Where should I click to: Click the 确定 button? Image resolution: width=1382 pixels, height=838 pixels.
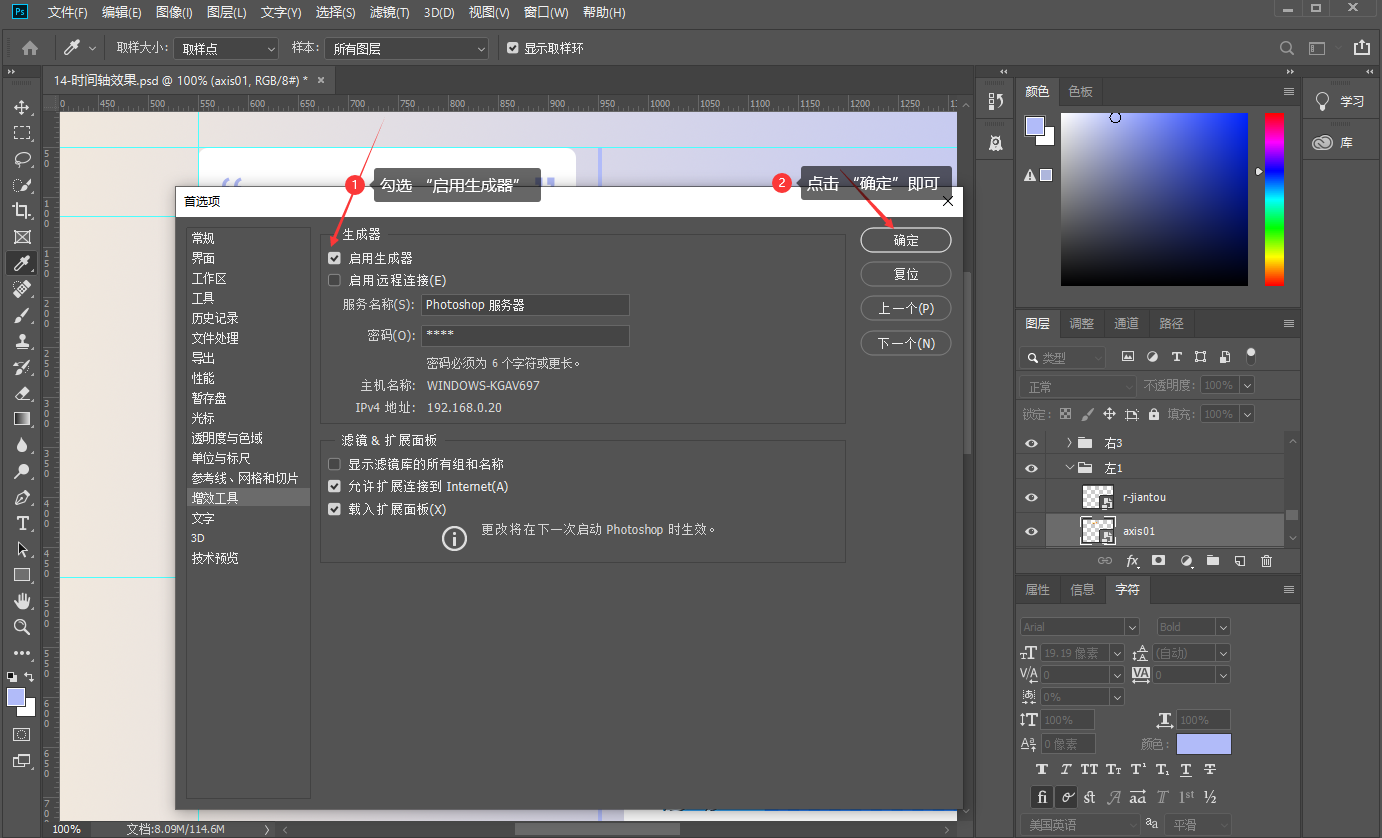906,240
